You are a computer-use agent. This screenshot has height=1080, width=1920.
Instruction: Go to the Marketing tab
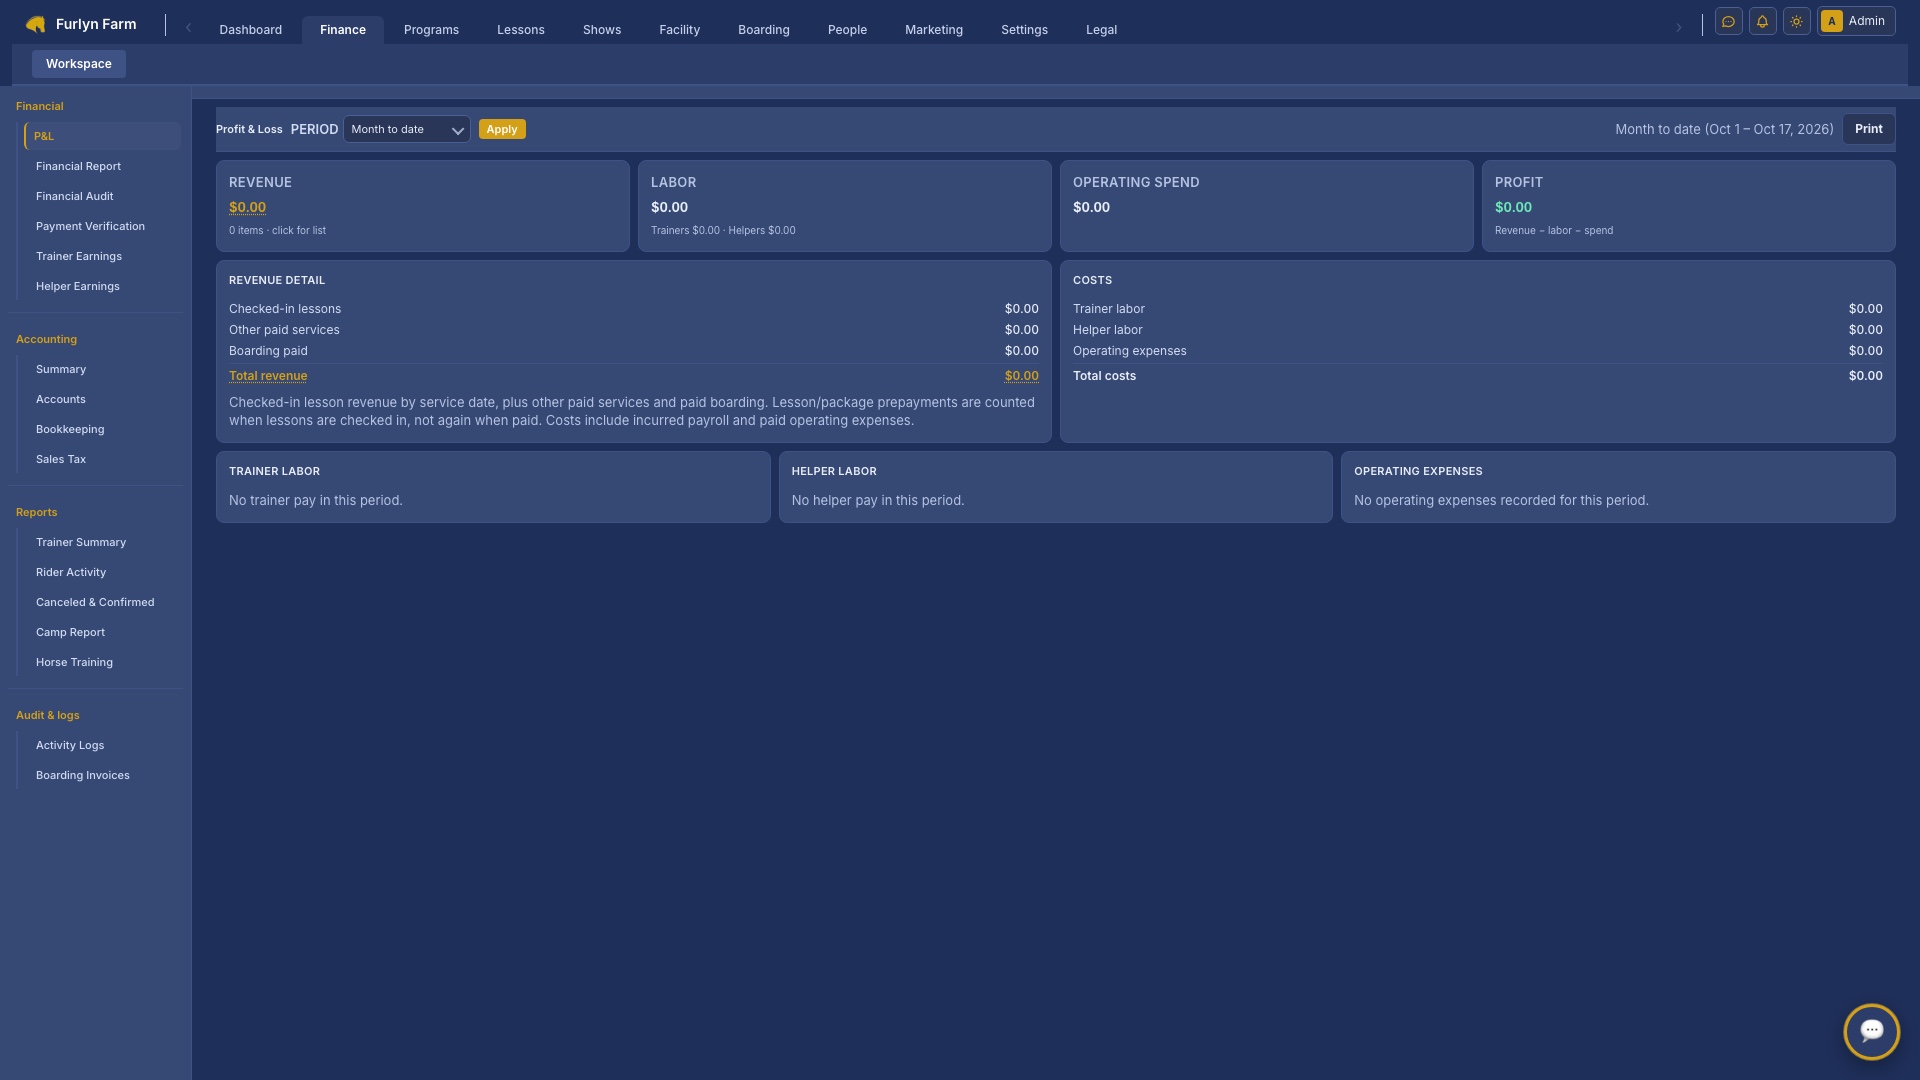click(x=934, y=30)
